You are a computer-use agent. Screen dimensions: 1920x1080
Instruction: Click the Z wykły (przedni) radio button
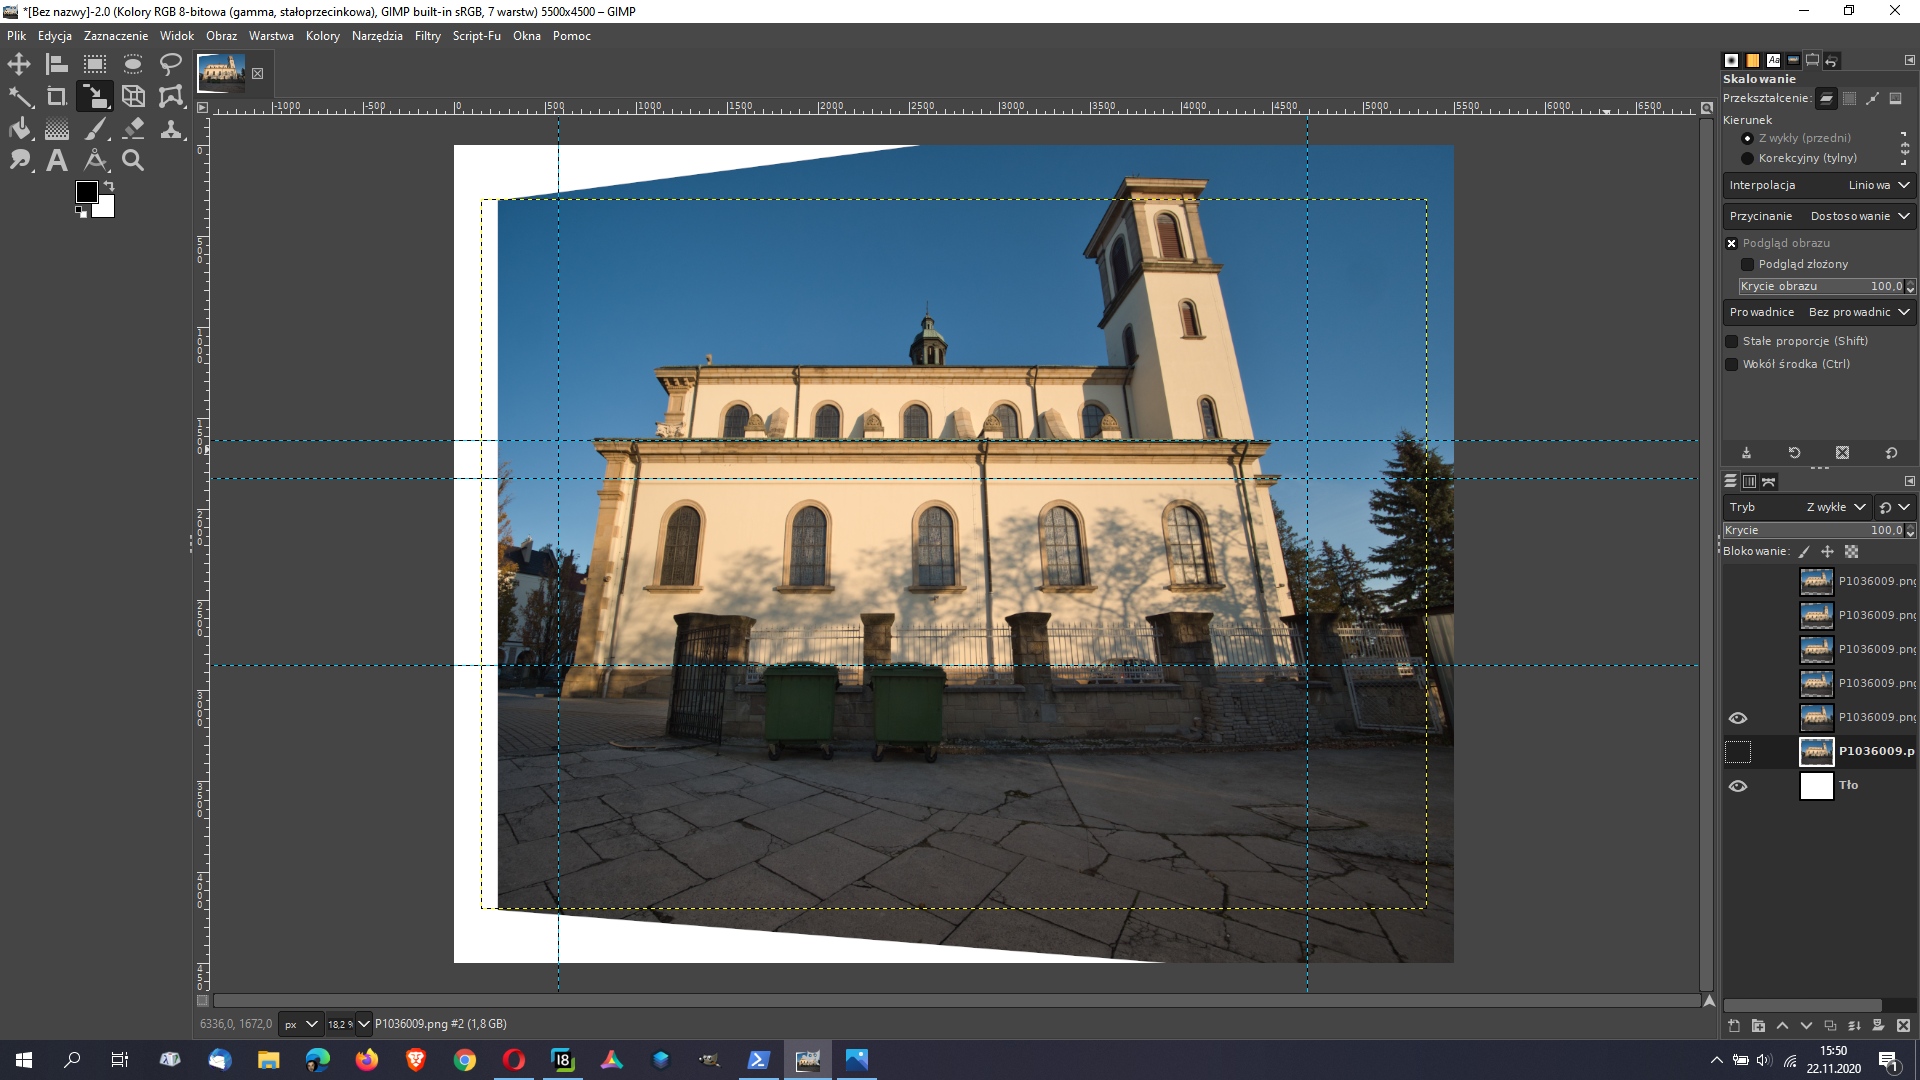pos(1747,137)
